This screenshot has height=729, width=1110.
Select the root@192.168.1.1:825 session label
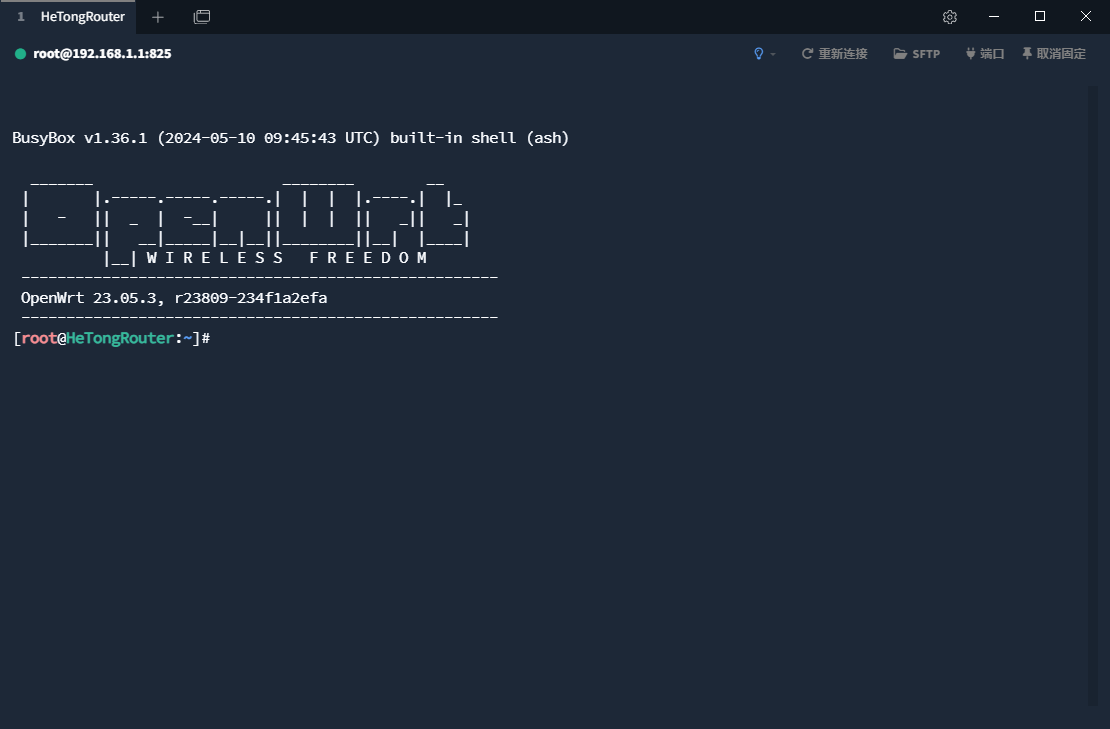(102, 54)
